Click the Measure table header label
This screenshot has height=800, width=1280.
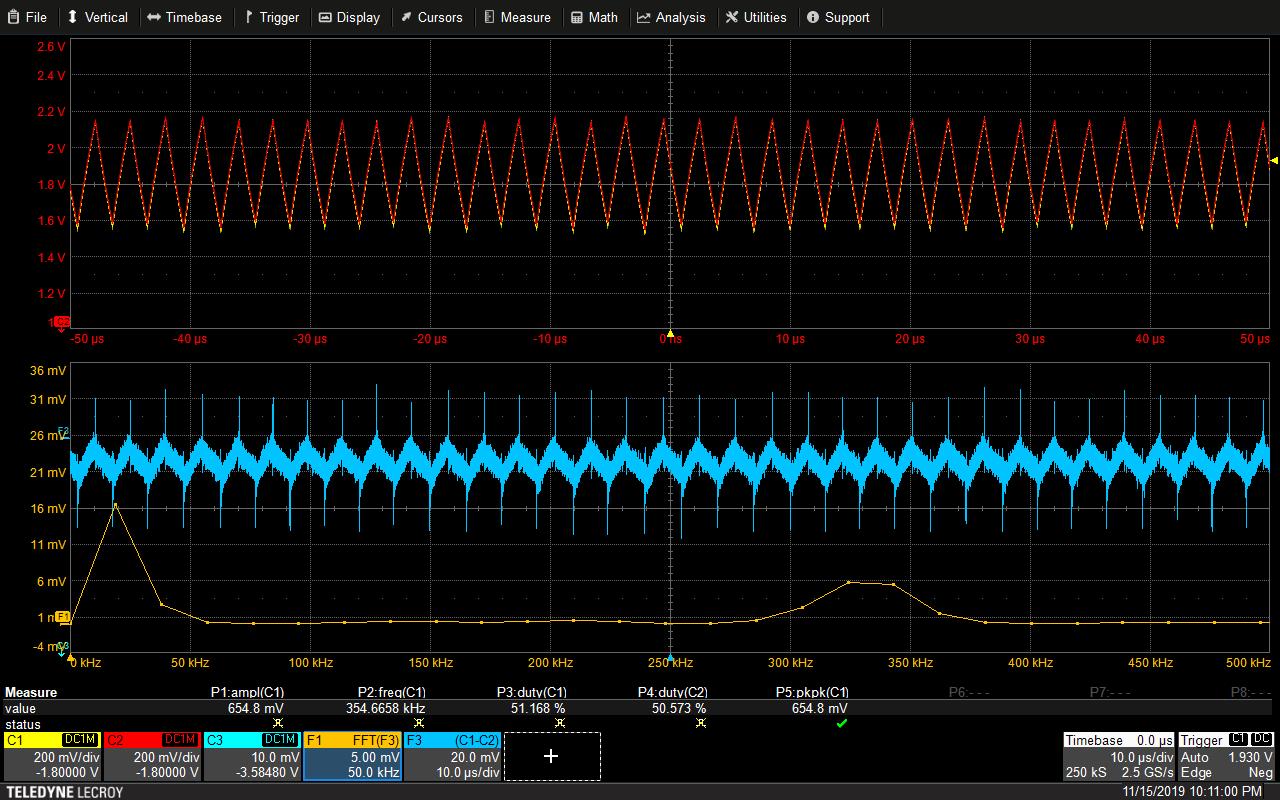[31, 692]
